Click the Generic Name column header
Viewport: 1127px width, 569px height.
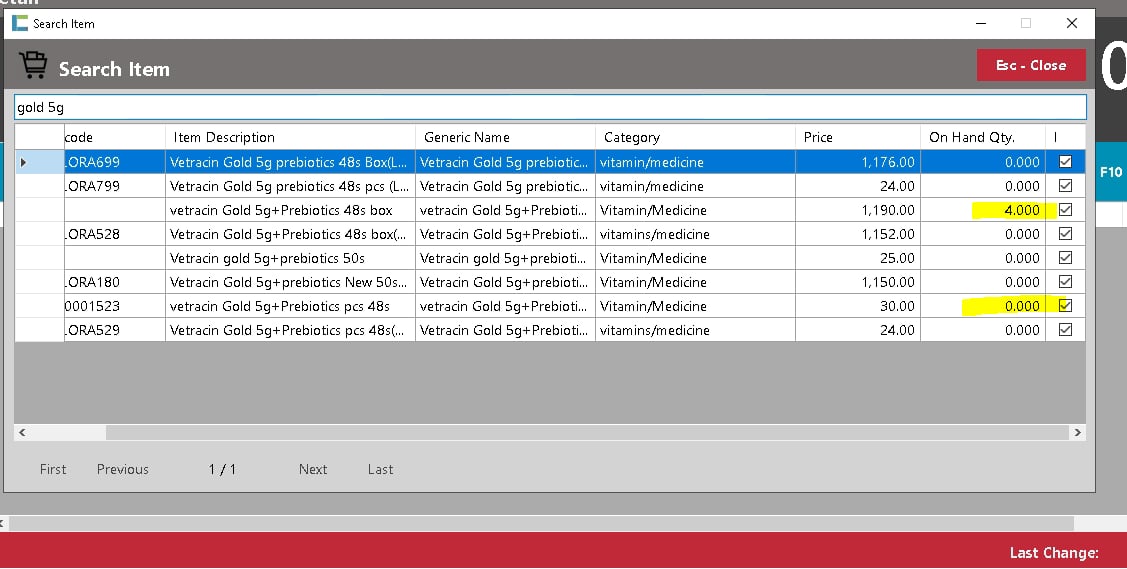click(x=504, y=137)
